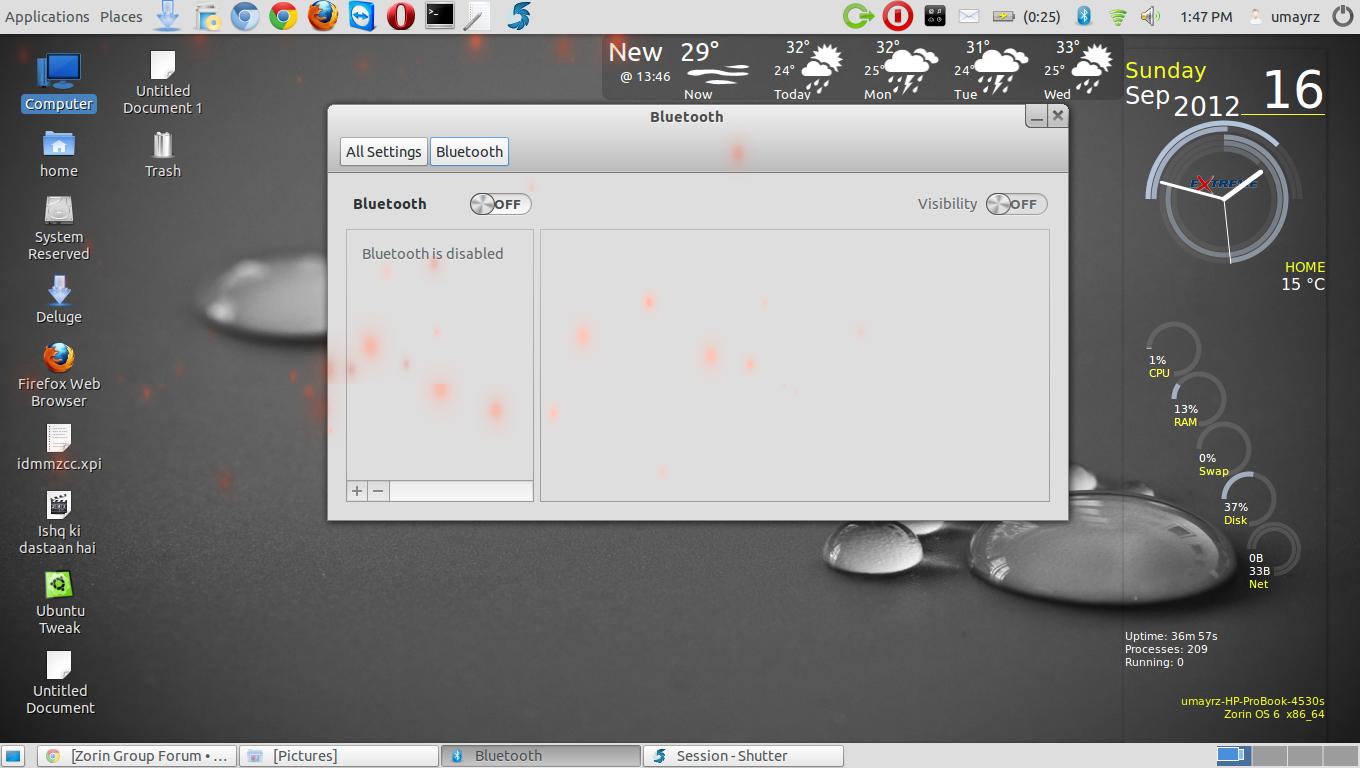Image resolution: width=1360 pixels, height=768 pixels.
Task: Click the power session icon
Action: (x=1342, y=16)
